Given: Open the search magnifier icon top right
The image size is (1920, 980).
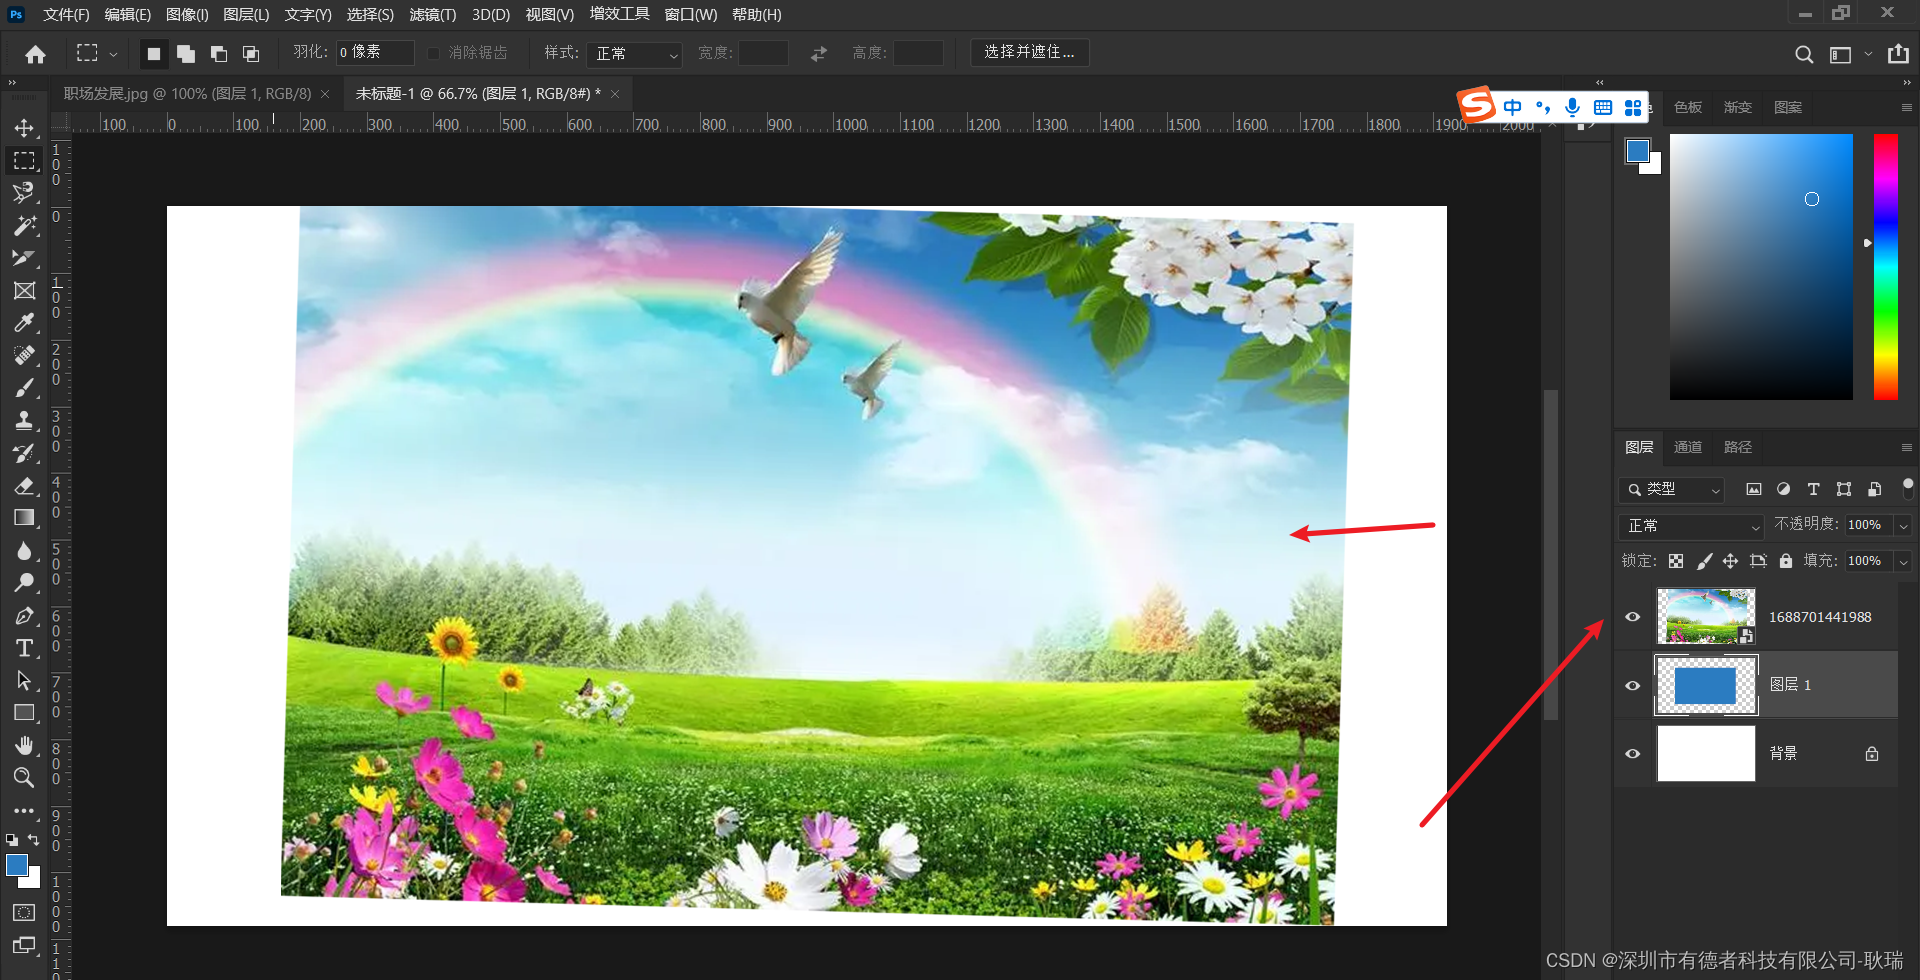Looking at the screenshot, I should tap(1804, 54).
